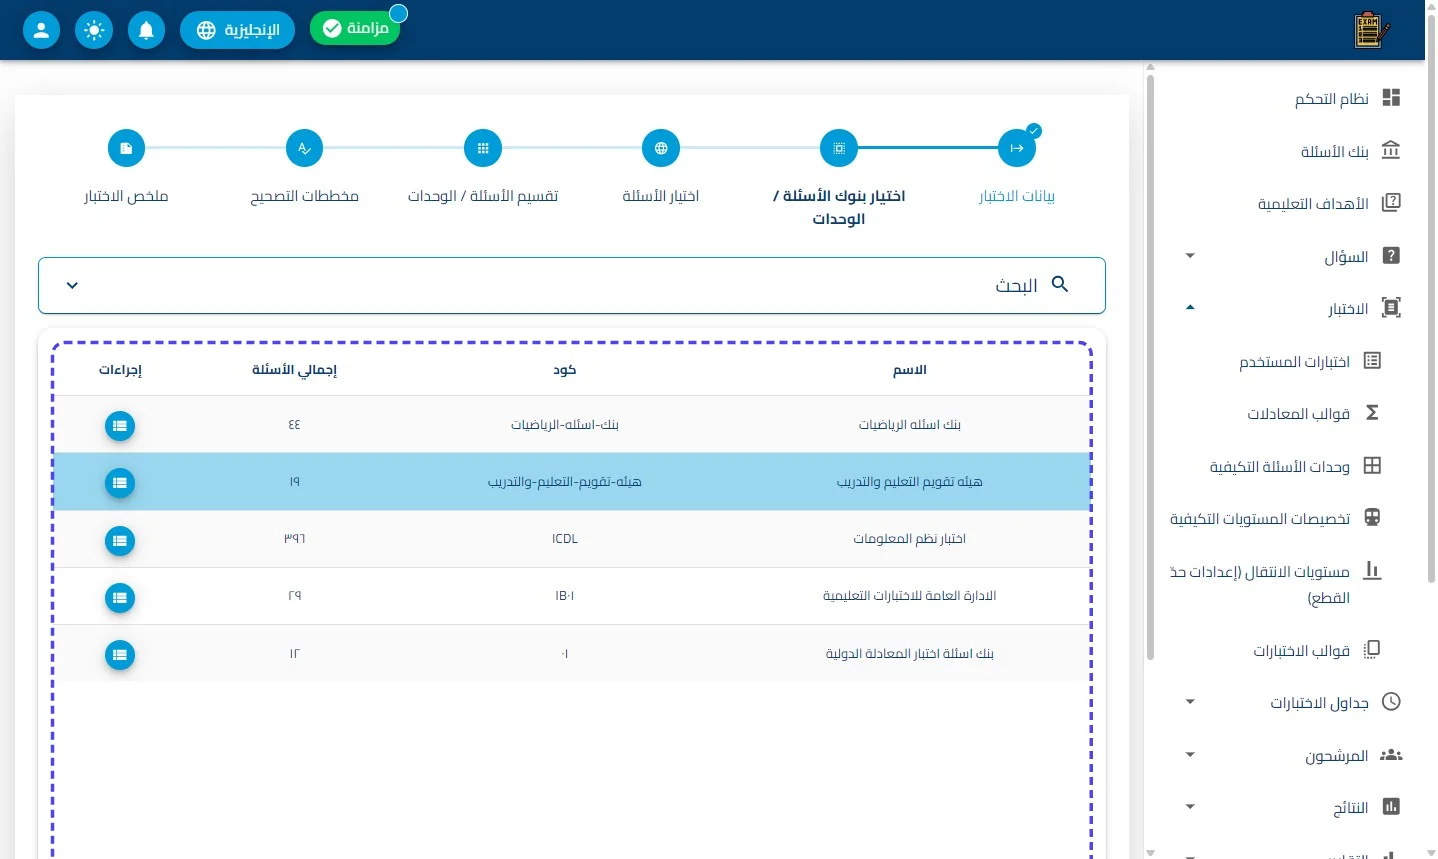Open actions for بنك اسئلة اختبار المعادلة الدولية
Image resolution: width=1438 pixels, height=859 pixels.
click(120, 655)
